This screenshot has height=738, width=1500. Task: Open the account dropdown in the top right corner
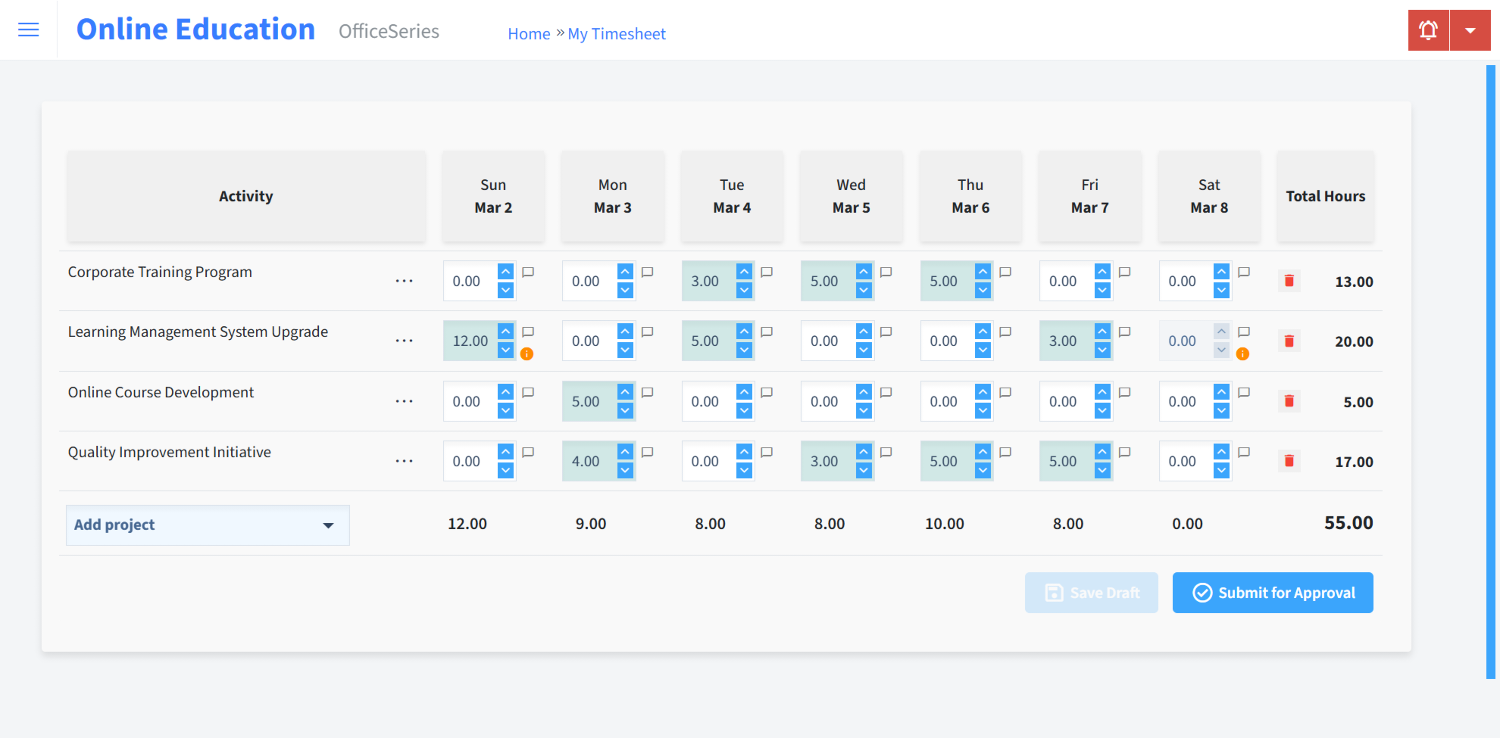pos(1470,30)
